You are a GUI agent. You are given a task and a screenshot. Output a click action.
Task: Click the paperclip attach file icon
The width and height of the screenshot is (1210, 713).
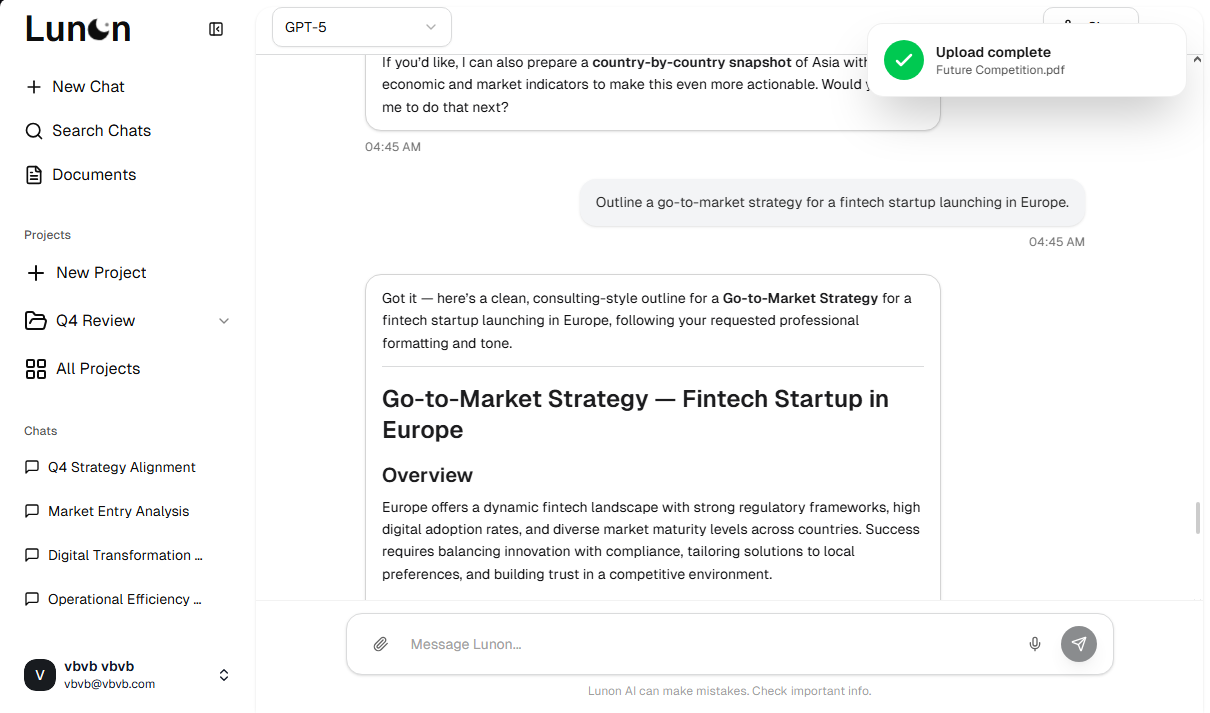coord(381,644)
